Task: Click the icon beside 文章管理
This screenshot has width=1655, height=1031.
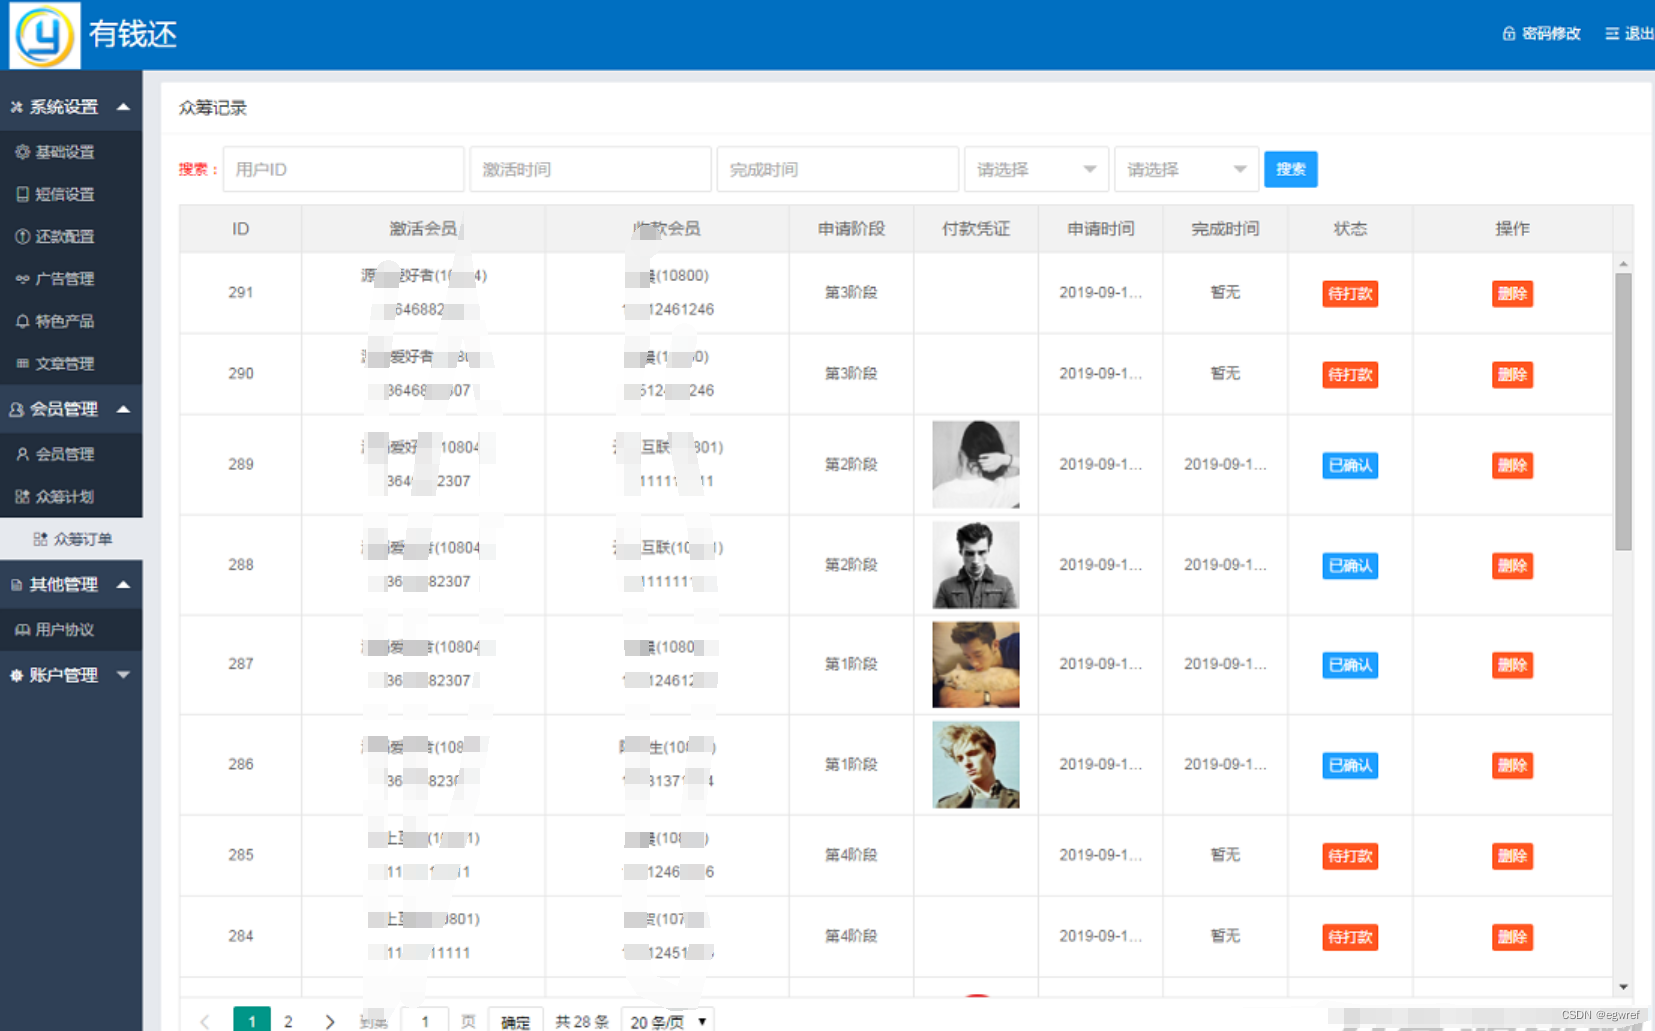Action: coord(22,364)
